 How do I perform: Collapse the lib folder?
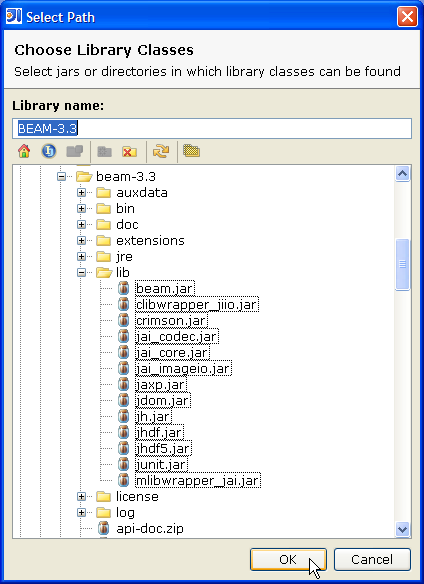tap(82, 273)
